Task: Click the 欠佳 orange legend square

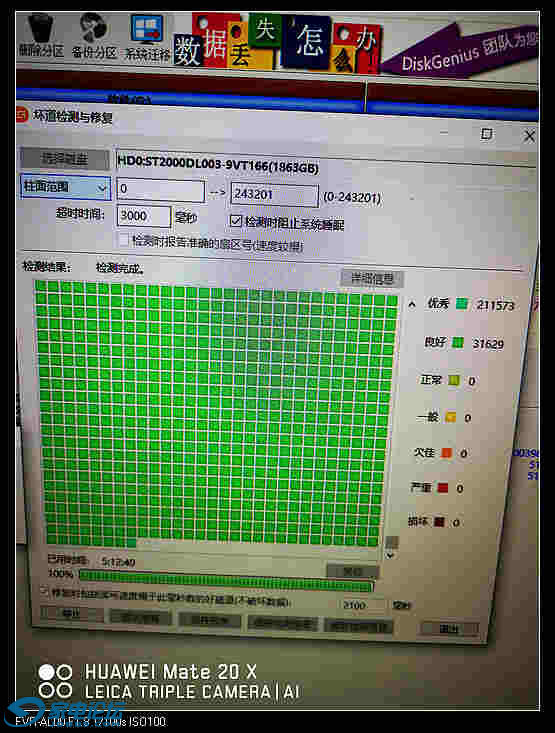Action: pos(447,453)
